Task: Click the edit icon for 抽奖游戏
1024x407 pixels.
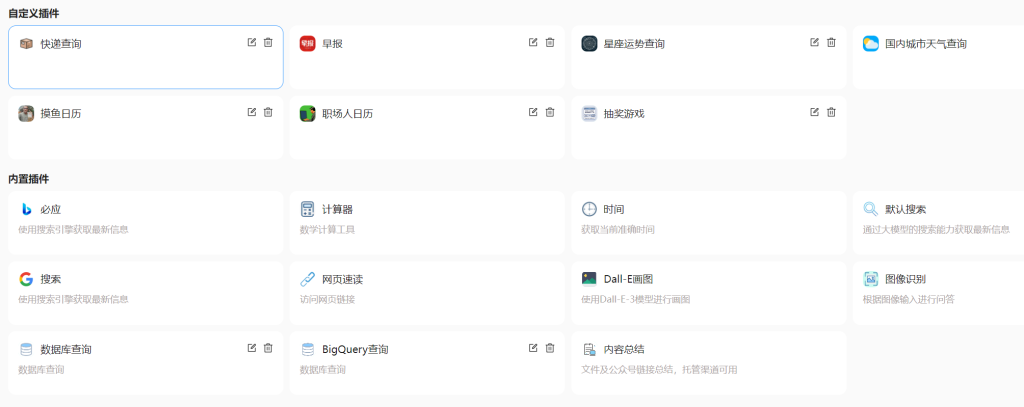Action: tap(815, 112)
